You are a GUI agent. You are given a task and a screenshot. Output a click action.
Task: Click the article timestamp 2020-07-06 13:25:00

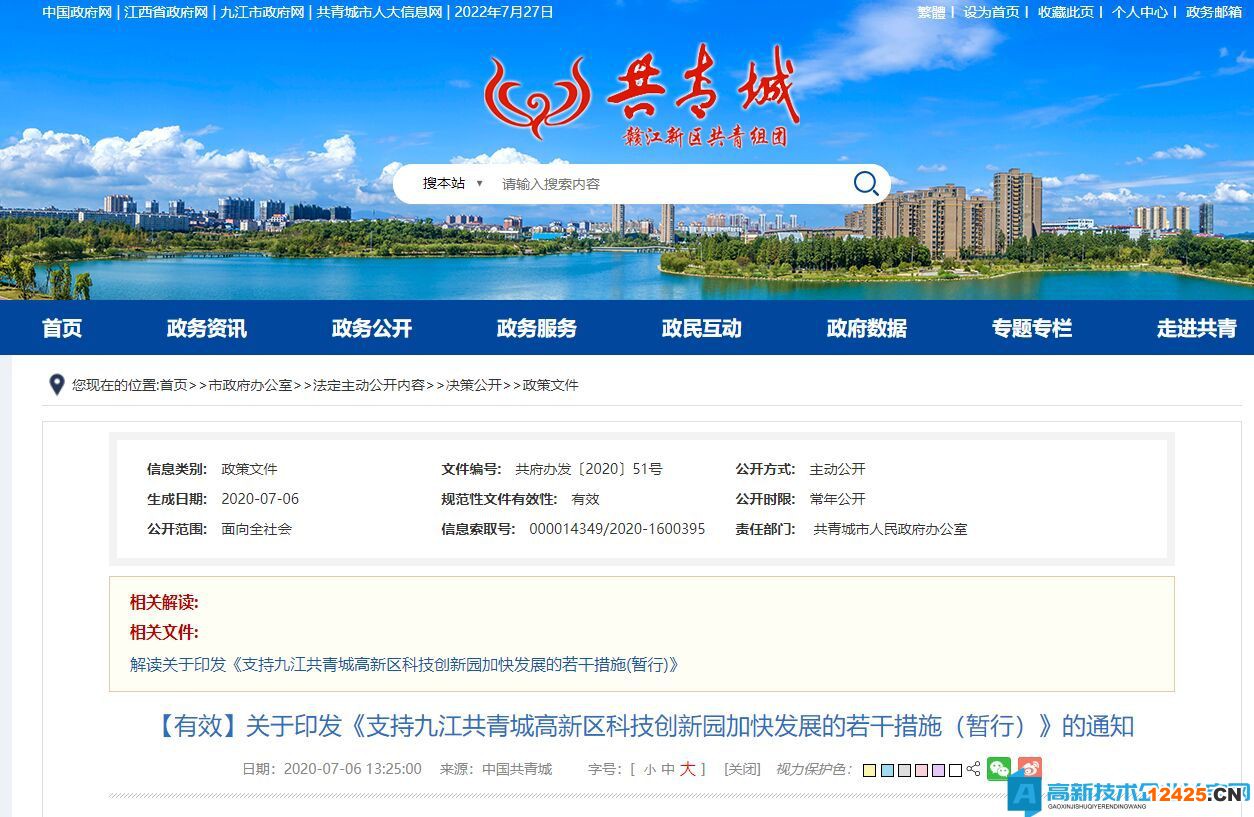(x=353, y=769)
